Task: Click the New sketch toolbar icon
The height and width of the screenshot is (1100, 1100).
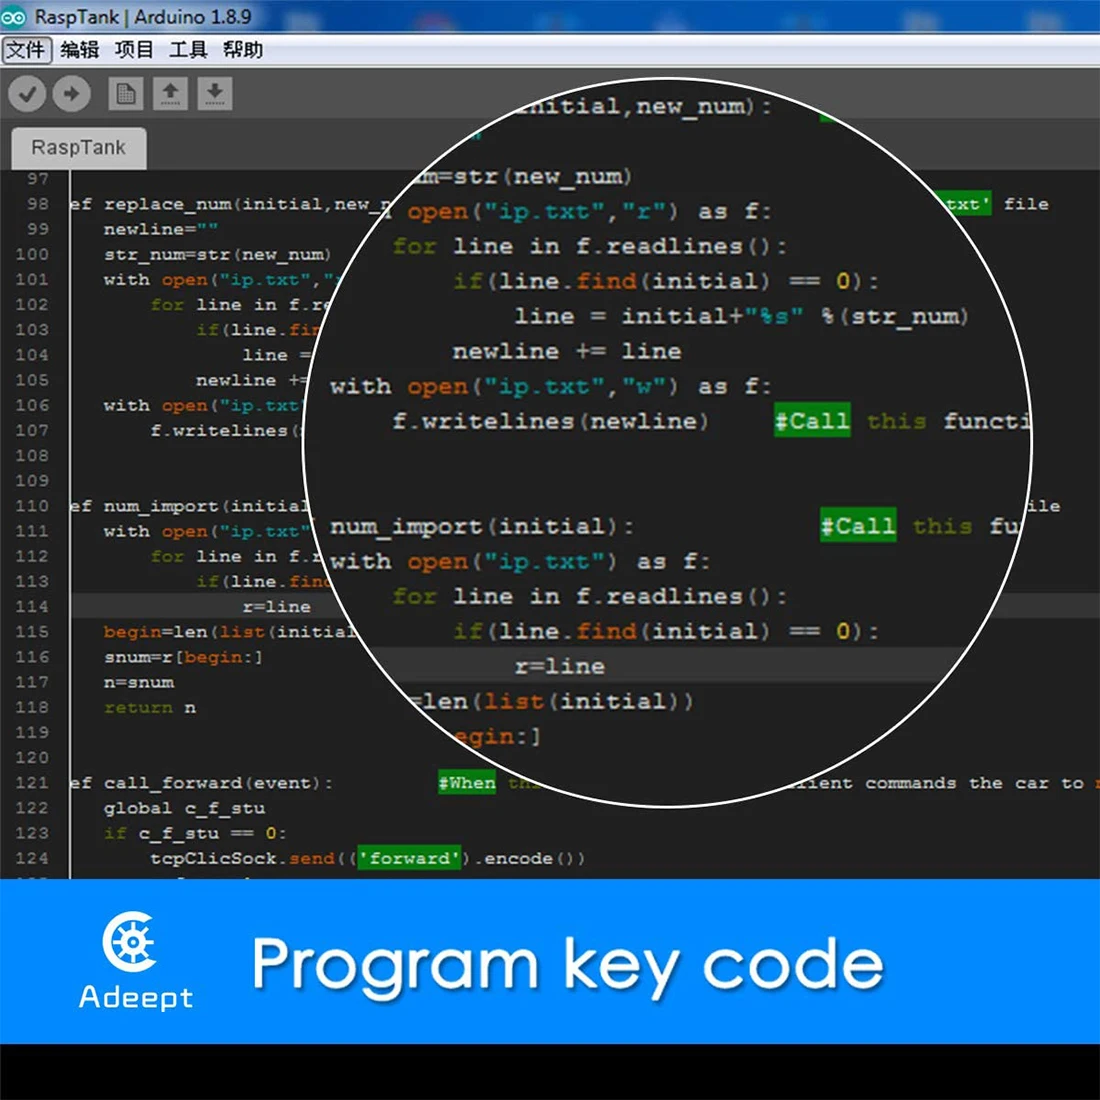Action: click(x=126, y=93)
